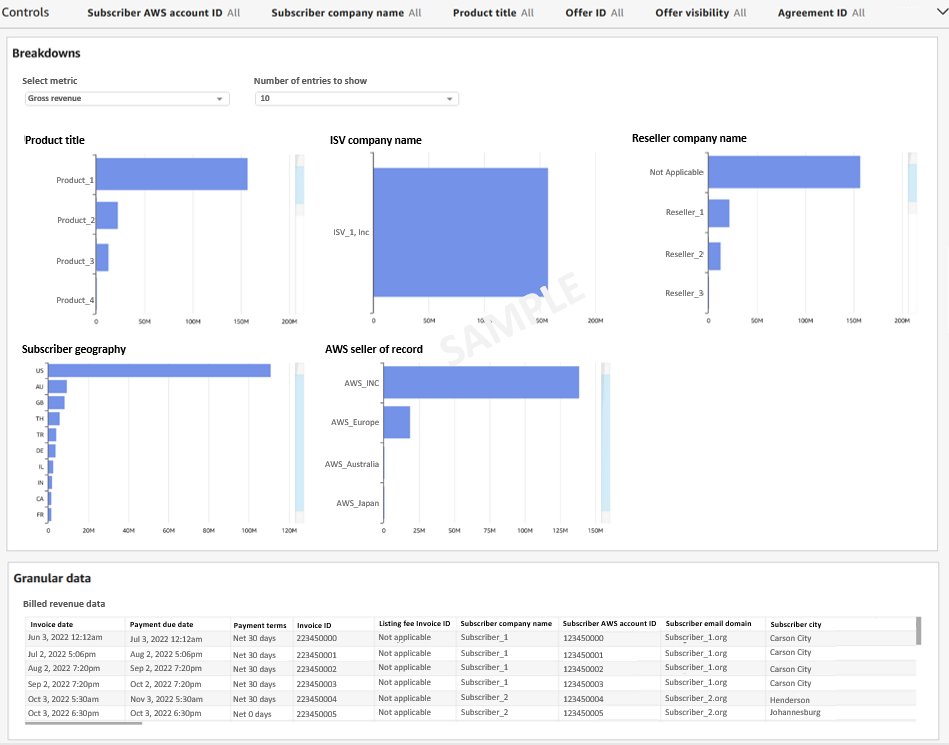Open the Subscriber company name filter
The width and height of the screenshot is (949, 745).
pyautogui.click(x=345, y=14)
